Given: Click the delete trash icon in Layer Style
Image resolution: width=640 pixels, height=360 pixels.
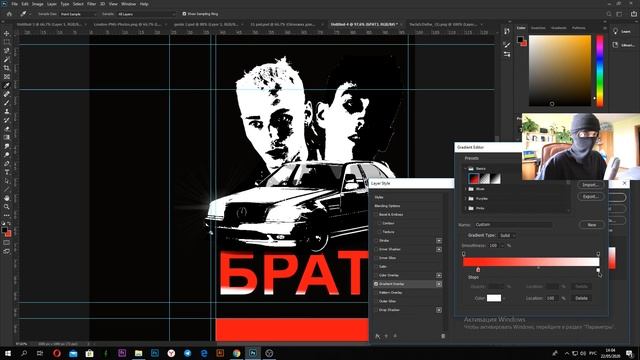Looking at the screenshot, I should coord(443,336).
